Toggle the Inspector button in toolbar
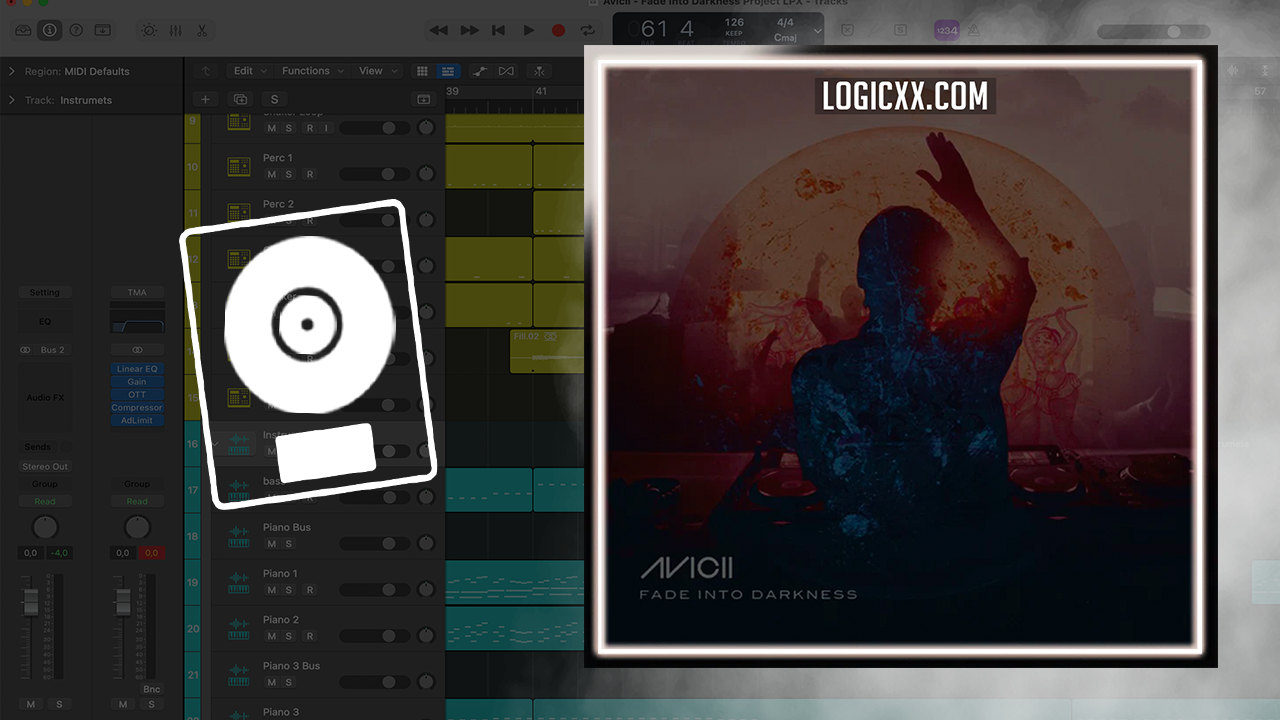The width and height of the screenshot is (1280, 720). 49,30
